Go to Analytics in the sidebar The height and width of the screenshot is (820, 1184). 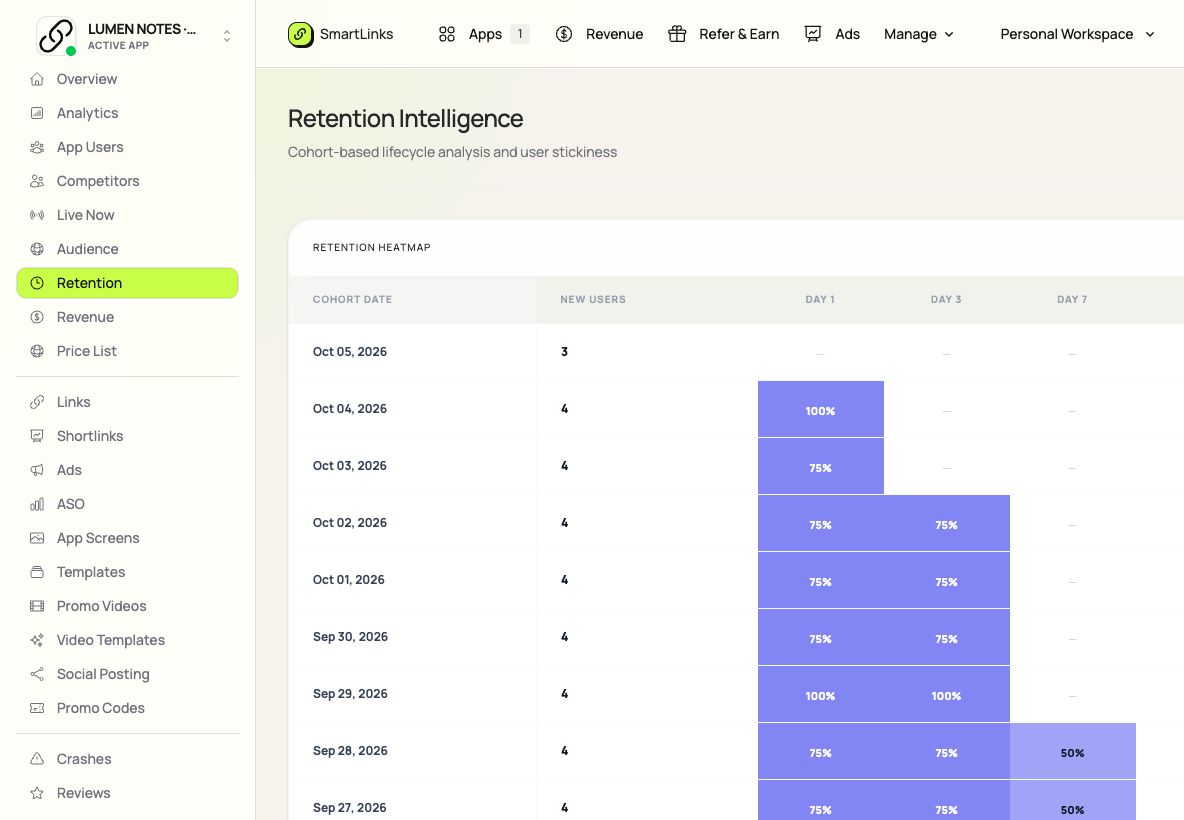pos(128,113)
